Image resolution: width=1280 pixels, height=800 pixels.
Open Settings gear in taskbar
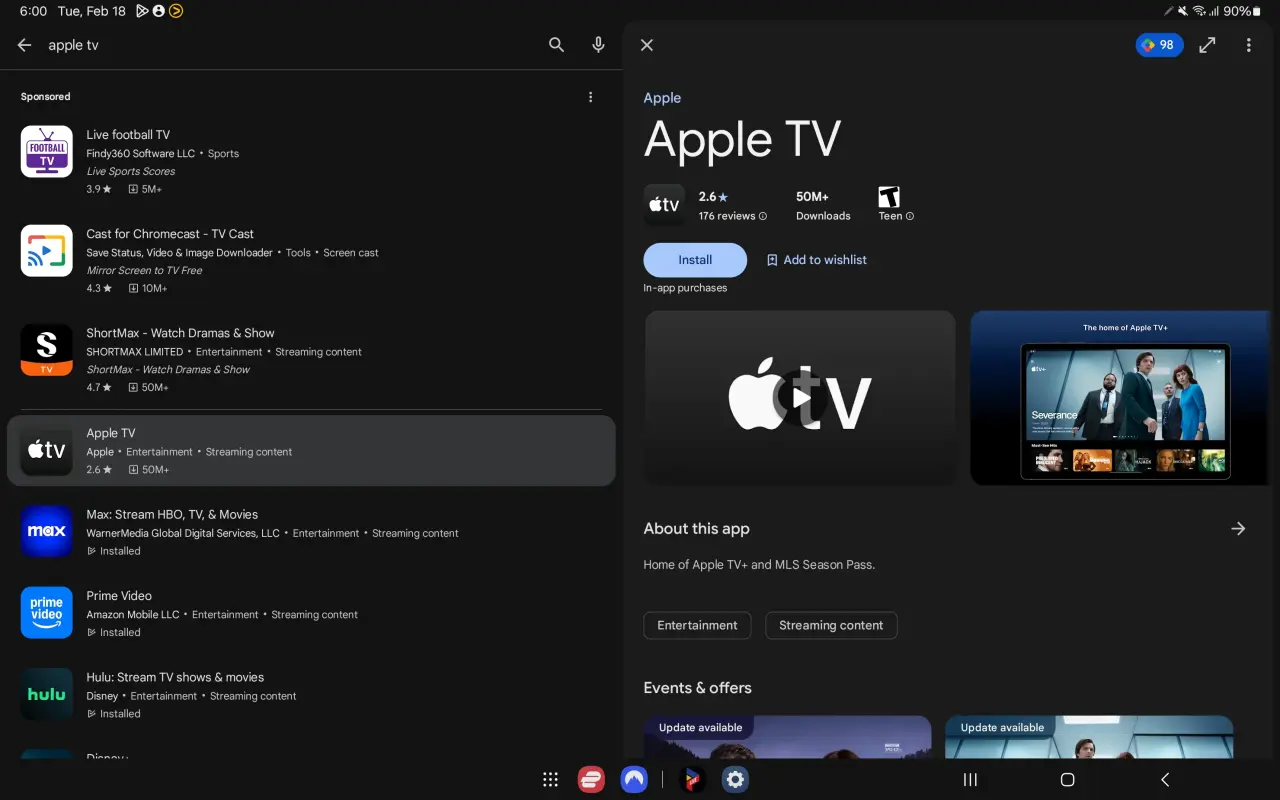click(x=735, y=780)
